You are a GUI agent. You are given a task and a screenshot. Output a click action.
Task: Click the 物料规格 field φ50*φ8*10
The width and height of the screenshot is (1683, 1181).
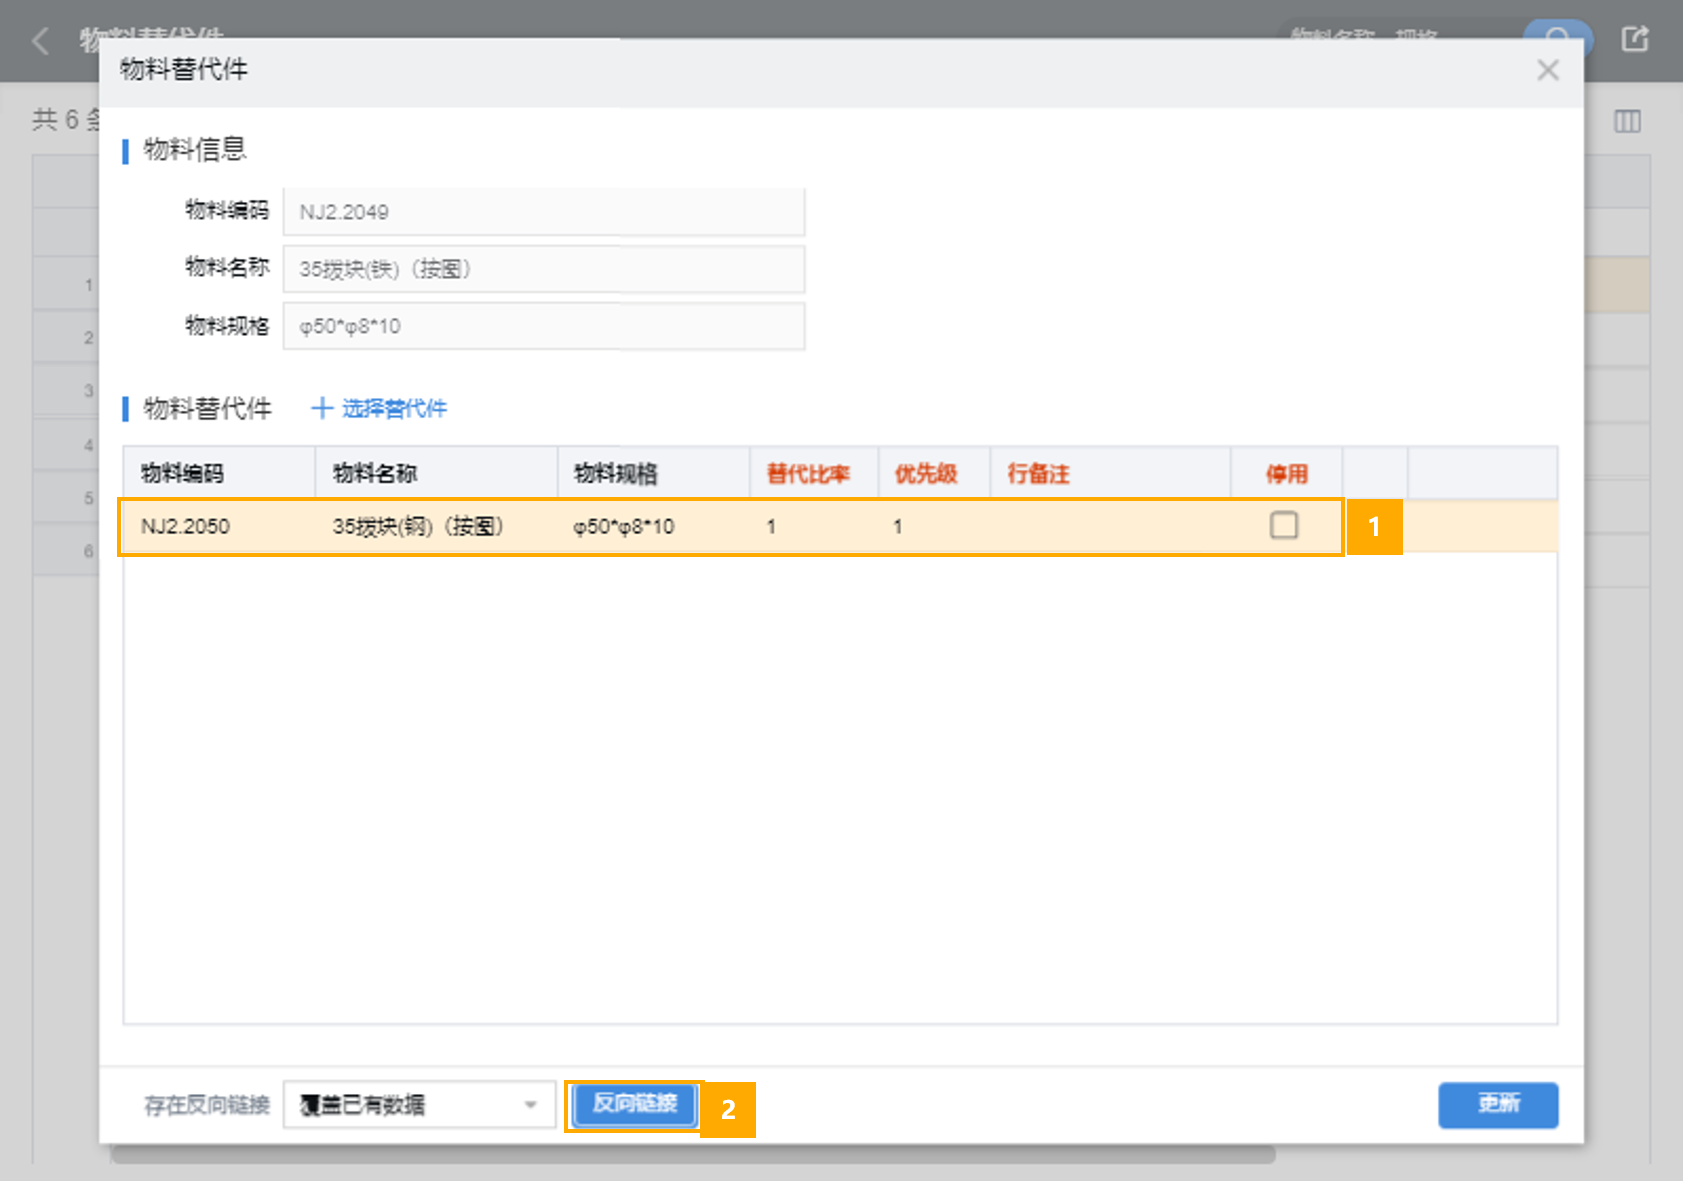point(544,326)
